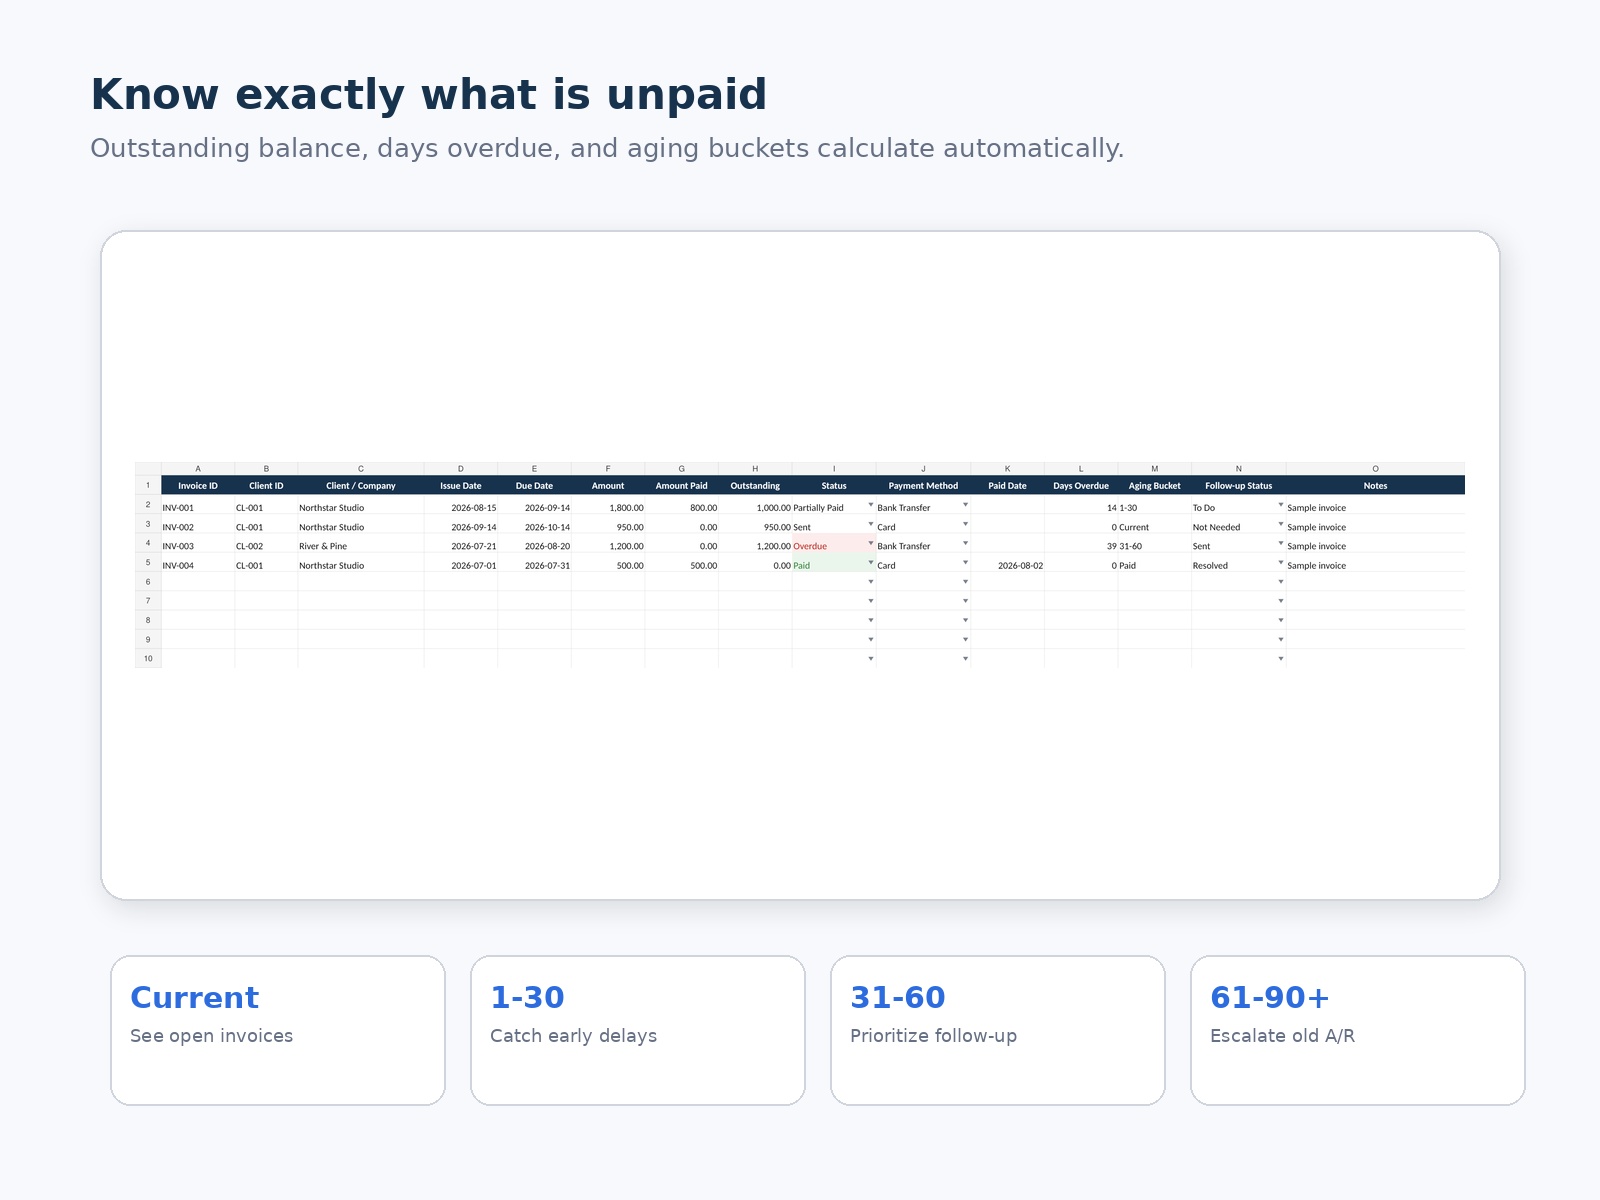
Task: Click the INV-003 invoice cell
Action: click(198, 543)
